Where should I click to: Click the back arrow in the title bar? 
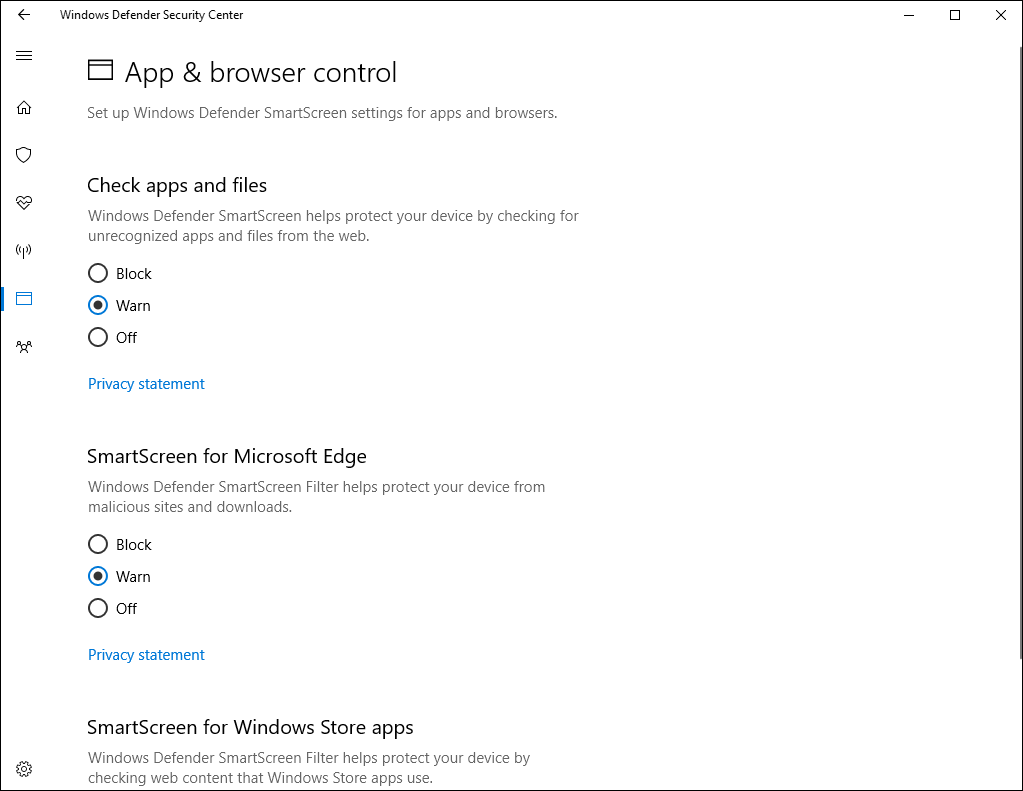pos(23,15)
